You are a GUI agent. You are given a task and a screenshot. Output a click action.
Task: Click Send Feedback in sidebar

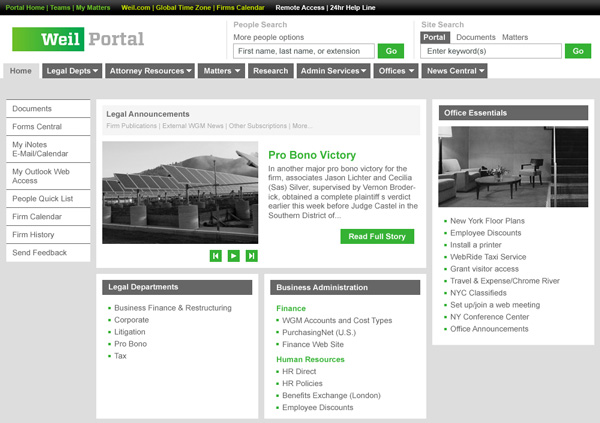pos(48,253)
